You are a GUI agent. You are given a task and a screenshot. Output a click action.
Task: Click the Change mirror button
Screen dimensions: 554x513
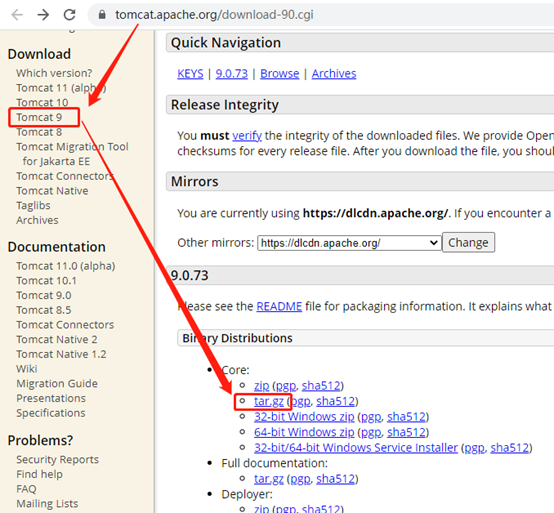[468, 242]
